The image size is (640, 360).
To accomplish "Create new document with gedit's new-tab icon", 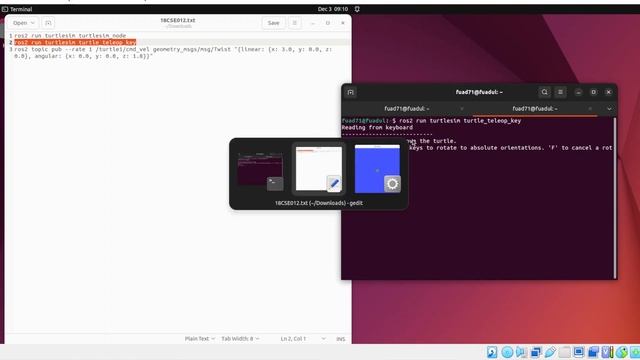I will click(48, 23).
